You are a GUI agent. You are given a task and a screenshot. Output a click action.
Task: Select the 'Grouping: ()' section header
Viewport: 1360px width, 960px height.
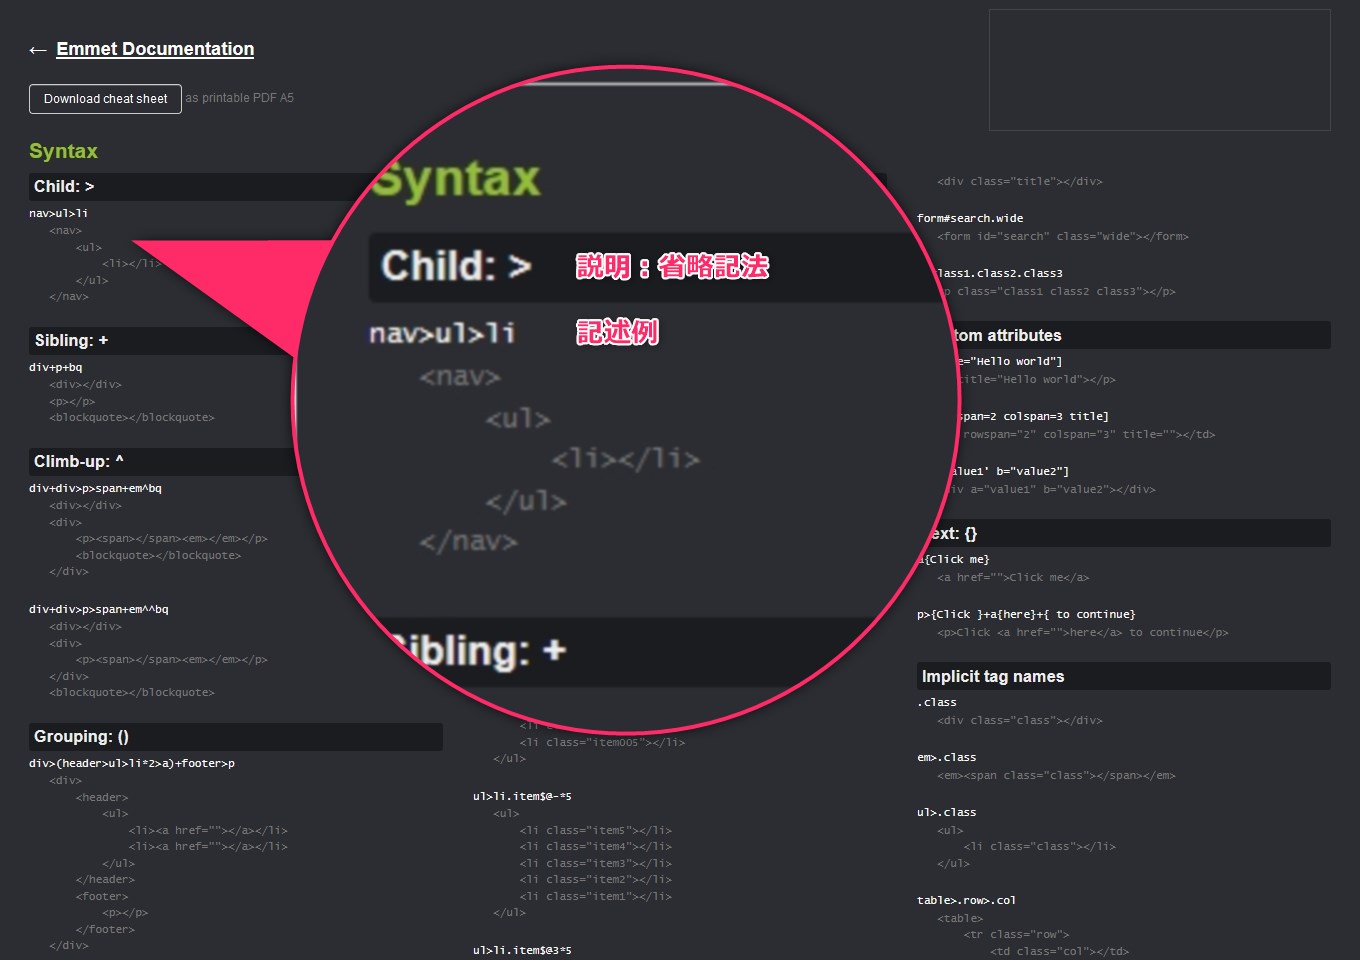pyautogui.click(x=236, y=737)
